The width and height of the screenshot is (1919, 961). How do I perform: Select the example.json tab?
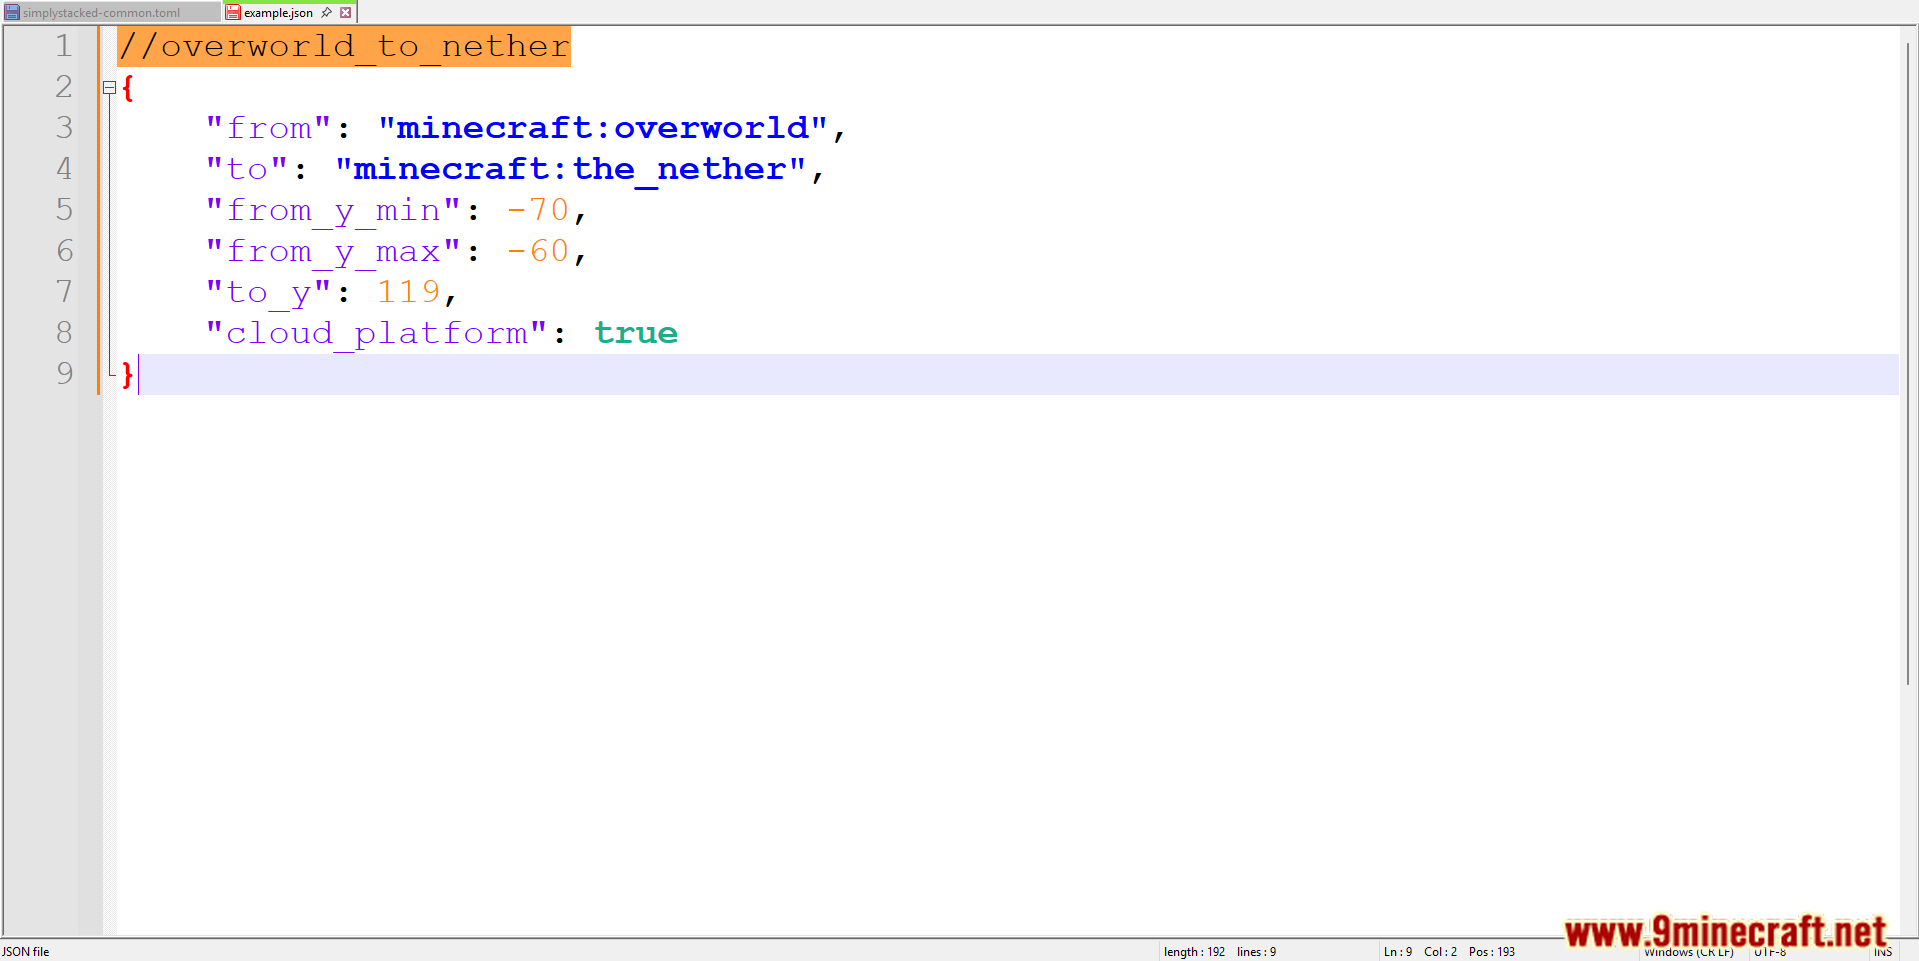278,13
